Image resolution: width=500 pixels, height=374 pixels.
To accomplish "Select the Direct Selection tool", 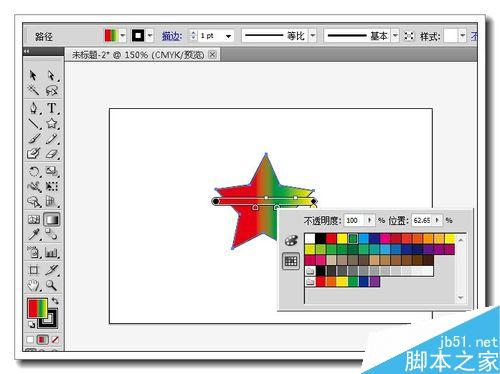I will pyautogui.click(x=51, y=75).
